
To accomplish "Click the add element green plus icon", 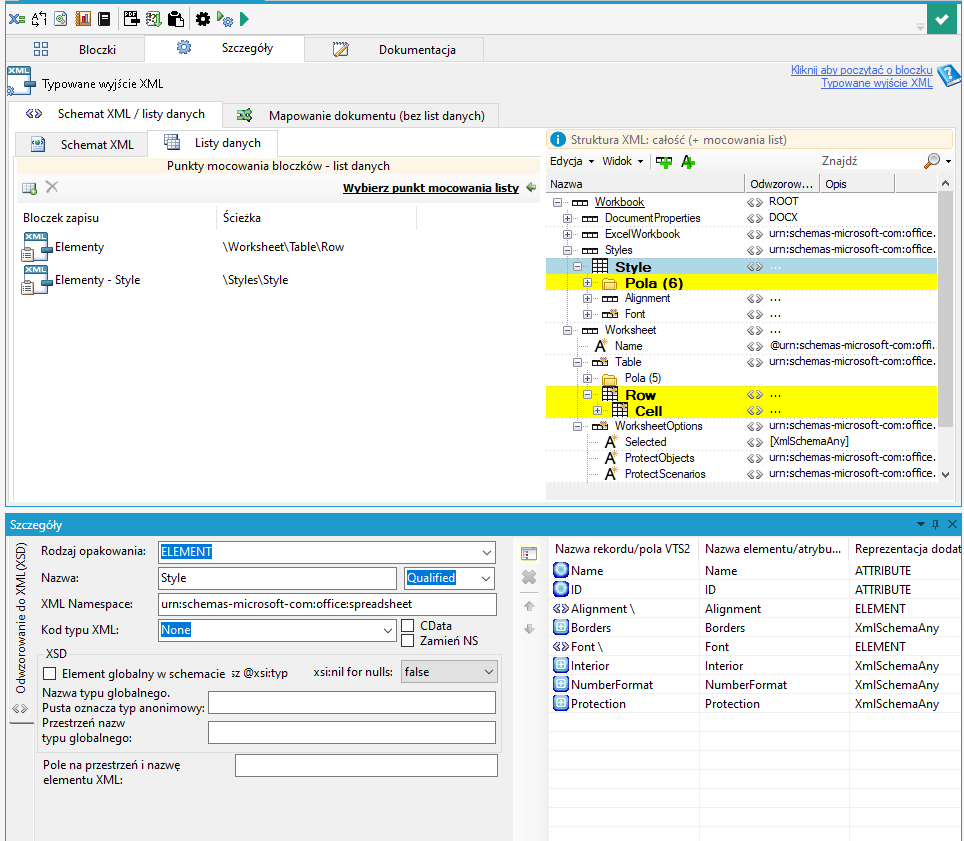I will pos(664,162).
